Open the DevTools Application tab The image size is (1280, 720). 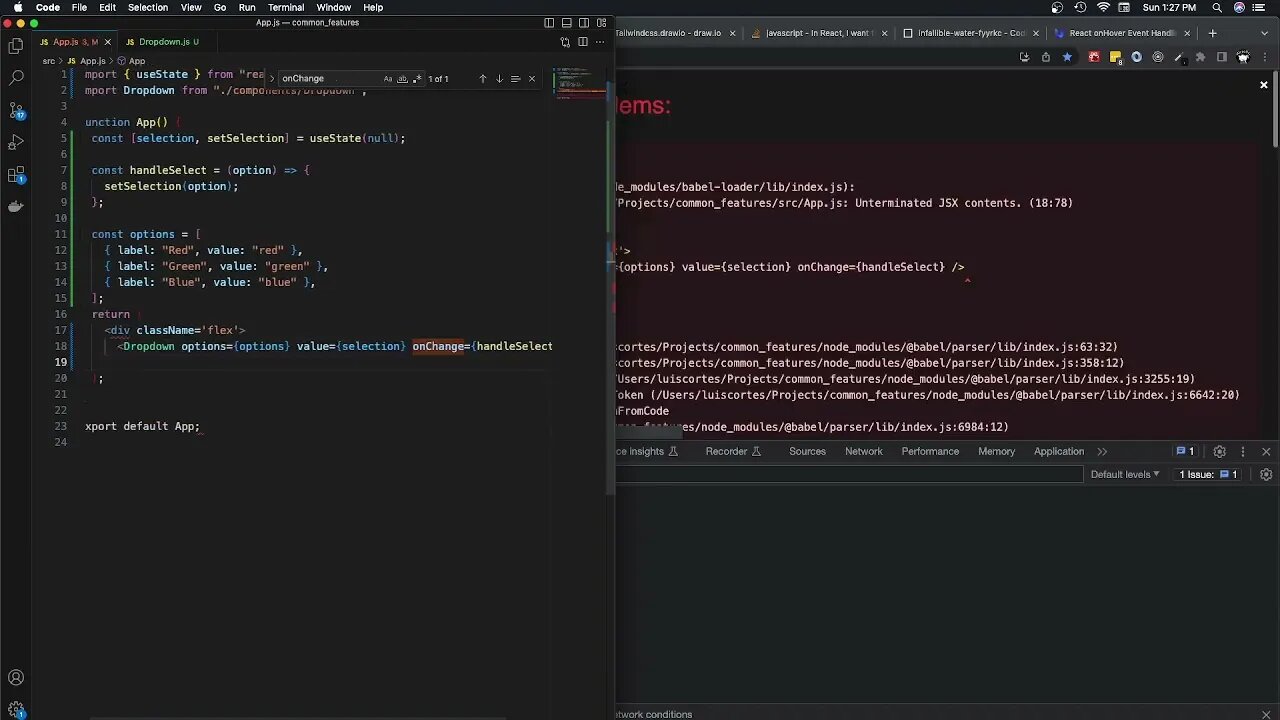[1059, 451]
